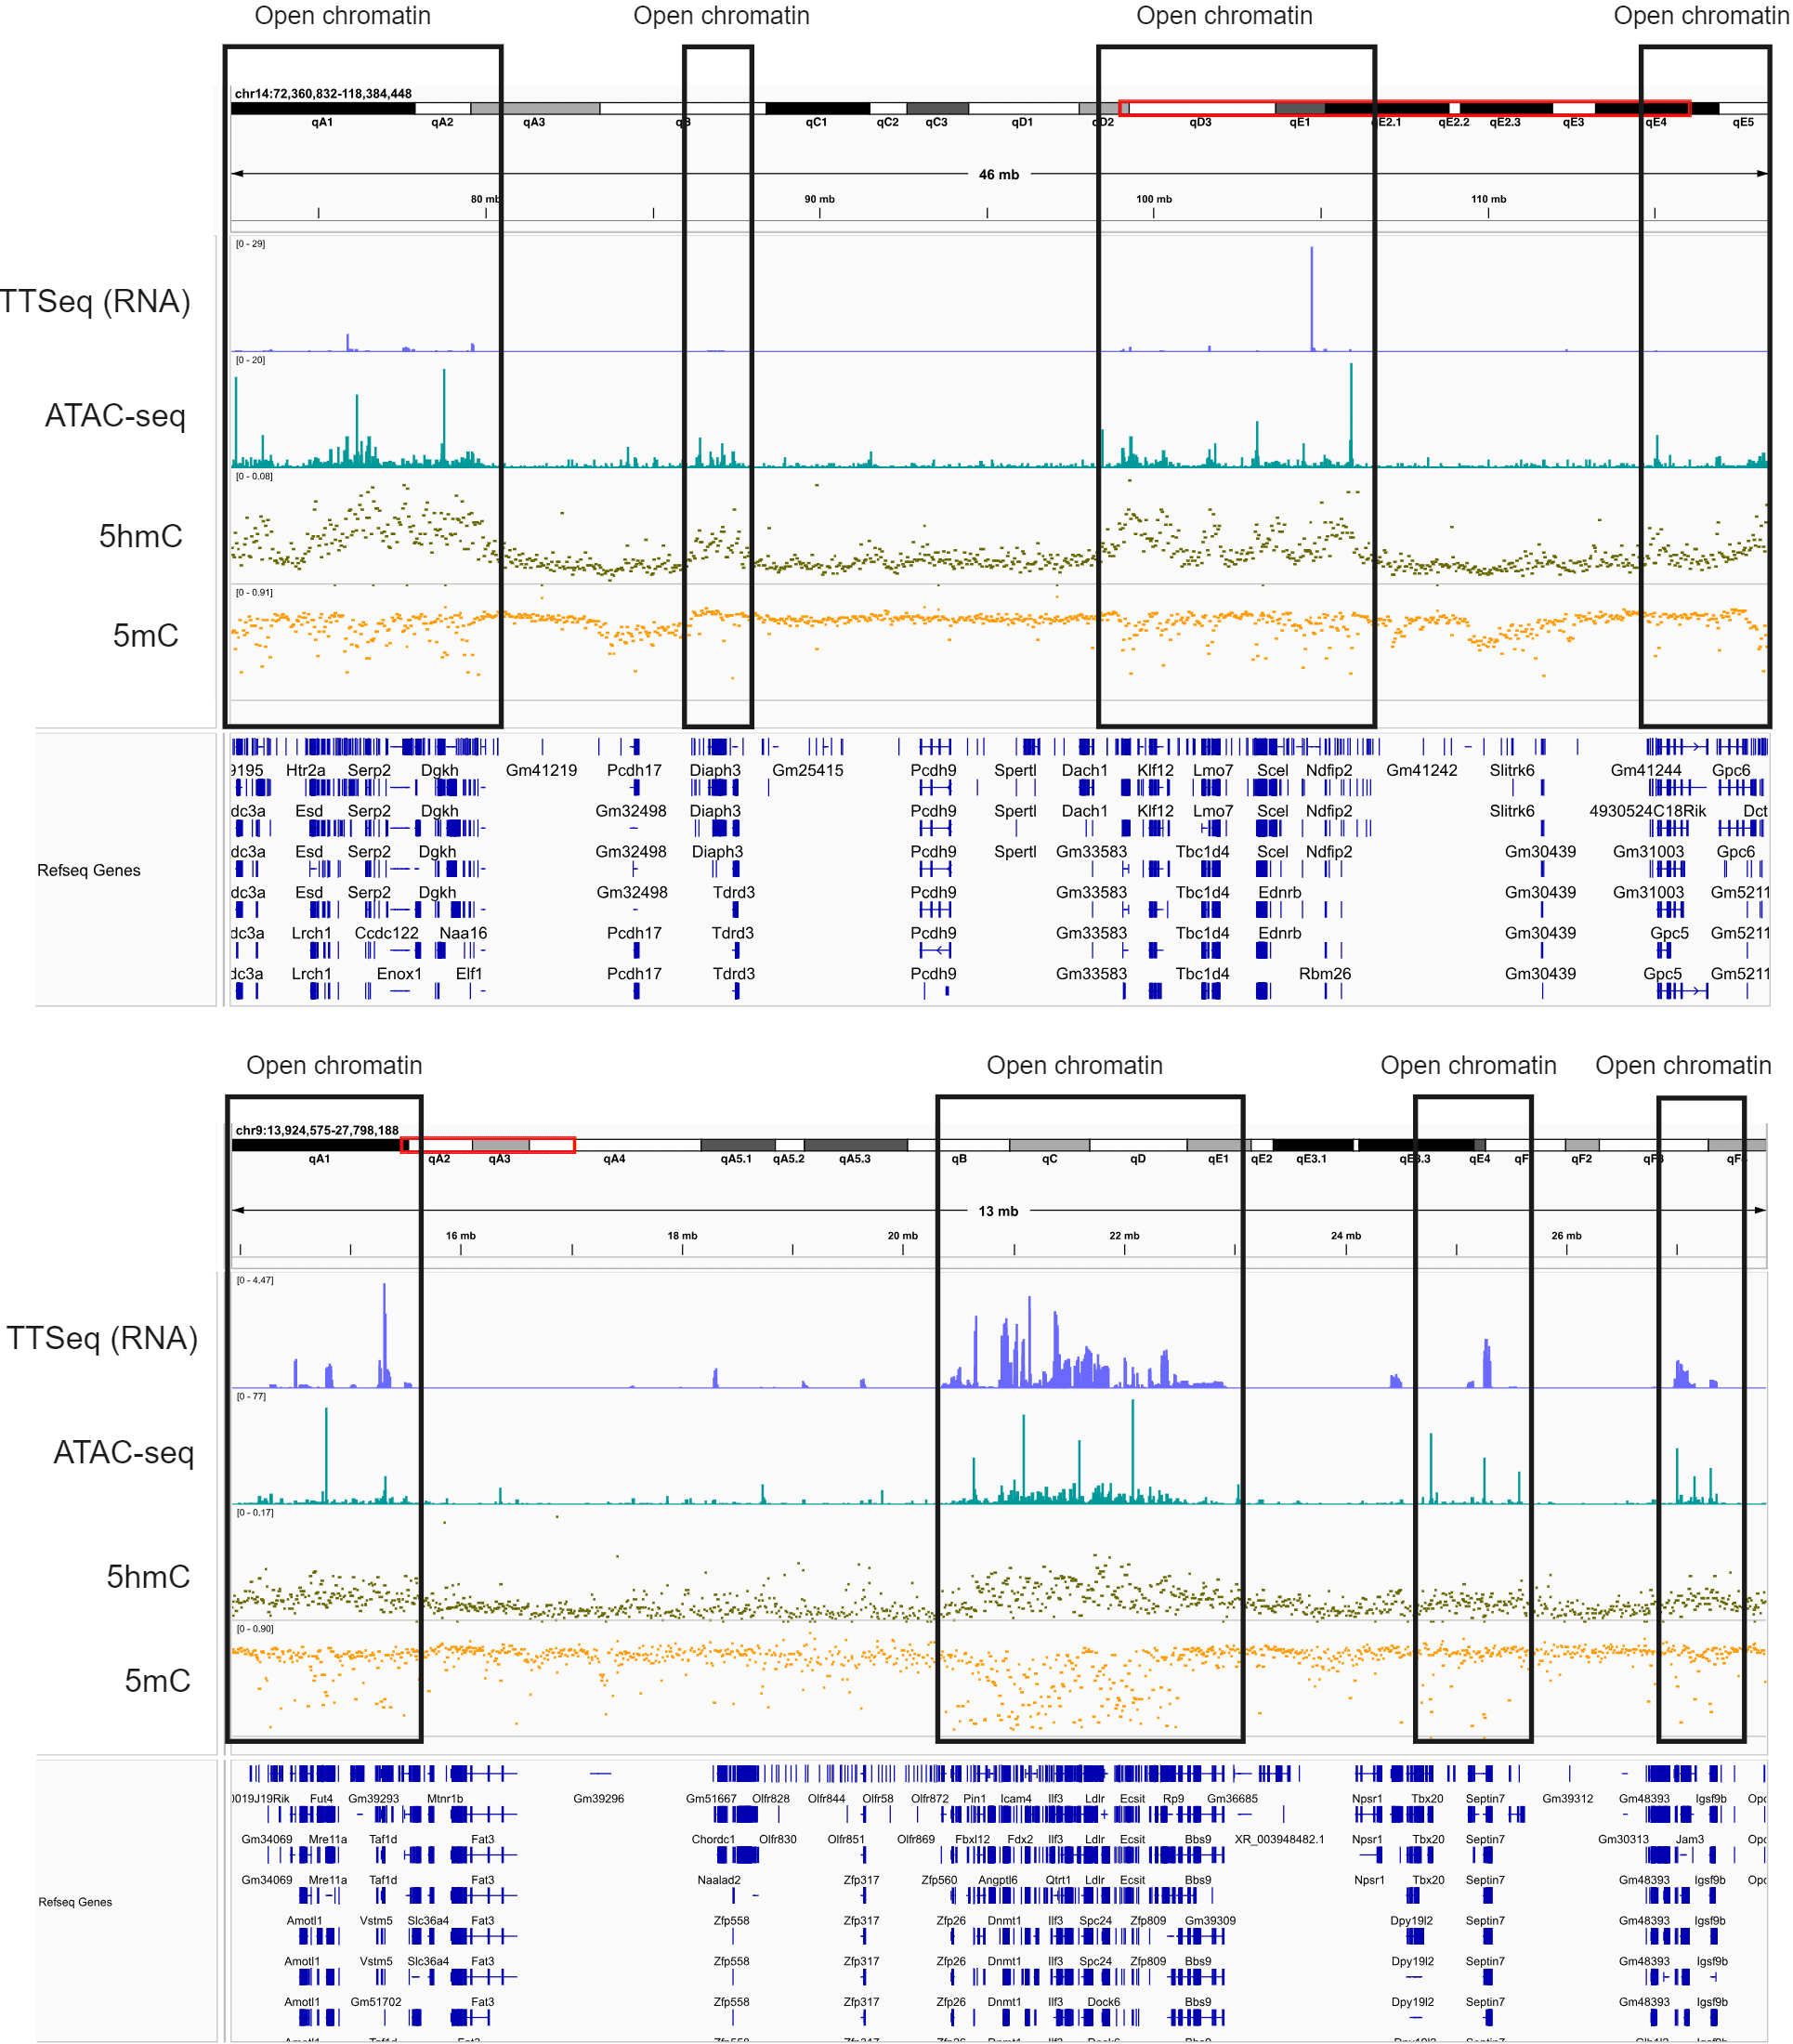Viewport: 1793px width, 2044px height.
Task: Click the 16 mb ruler tick label
Action: 460,1236
